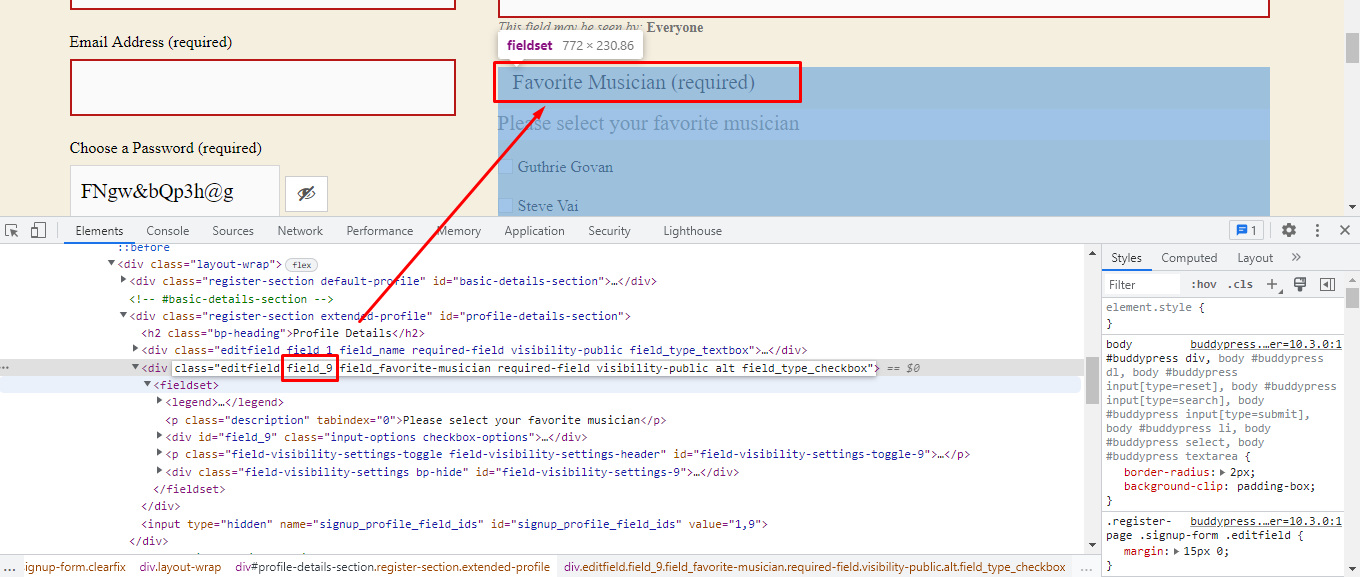
Task: Select the p description element line
Action: tap(416, 420)
